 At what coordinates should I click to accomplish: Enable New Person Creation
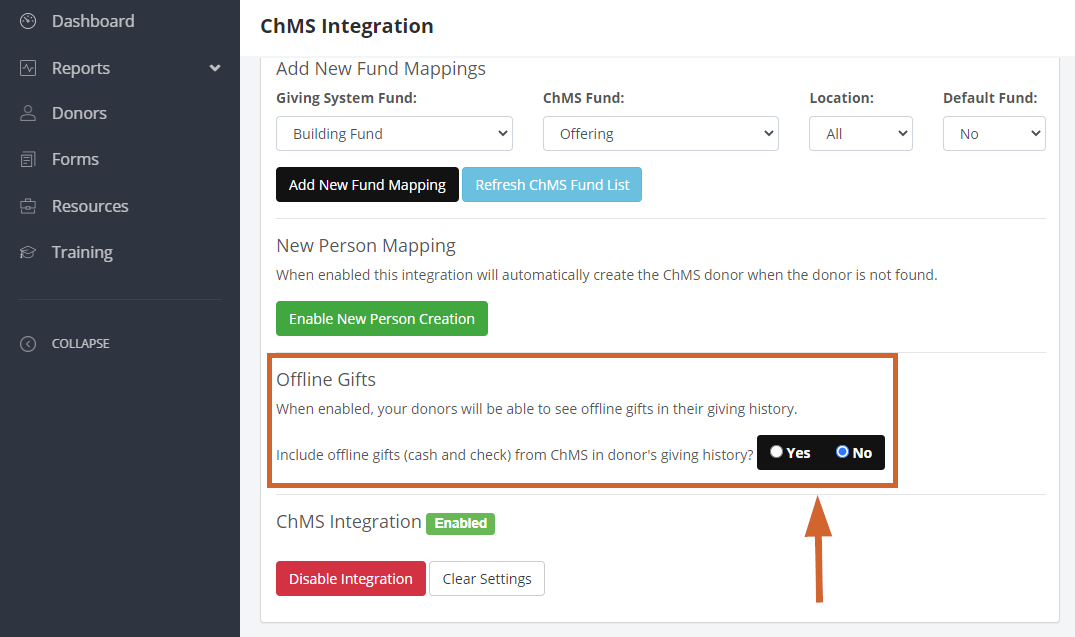point(381,318)
